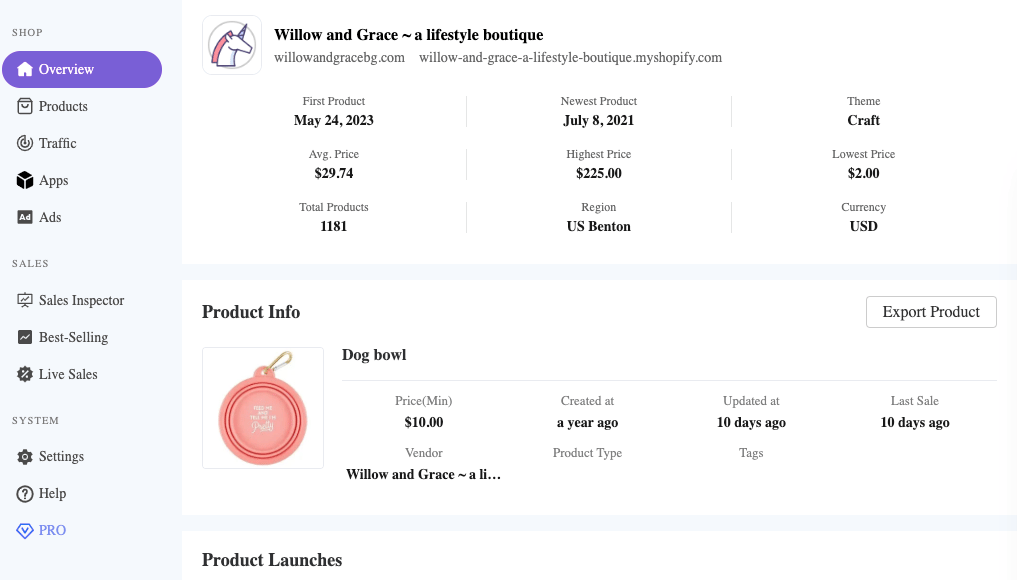Click the Apps cube icon
Image resolution: width=1017 pixels, height=580 pixels.
25,180
